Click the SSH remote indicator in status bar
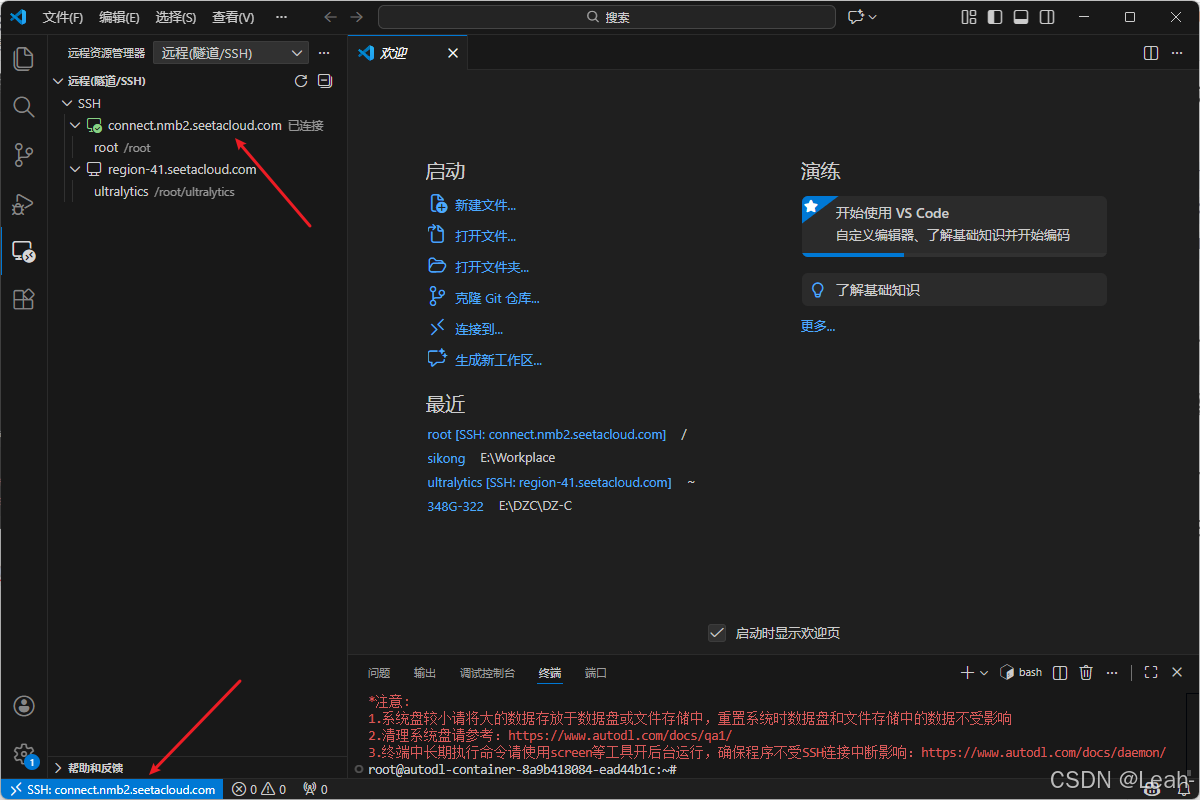1200x800 pixels. (110, 789)
